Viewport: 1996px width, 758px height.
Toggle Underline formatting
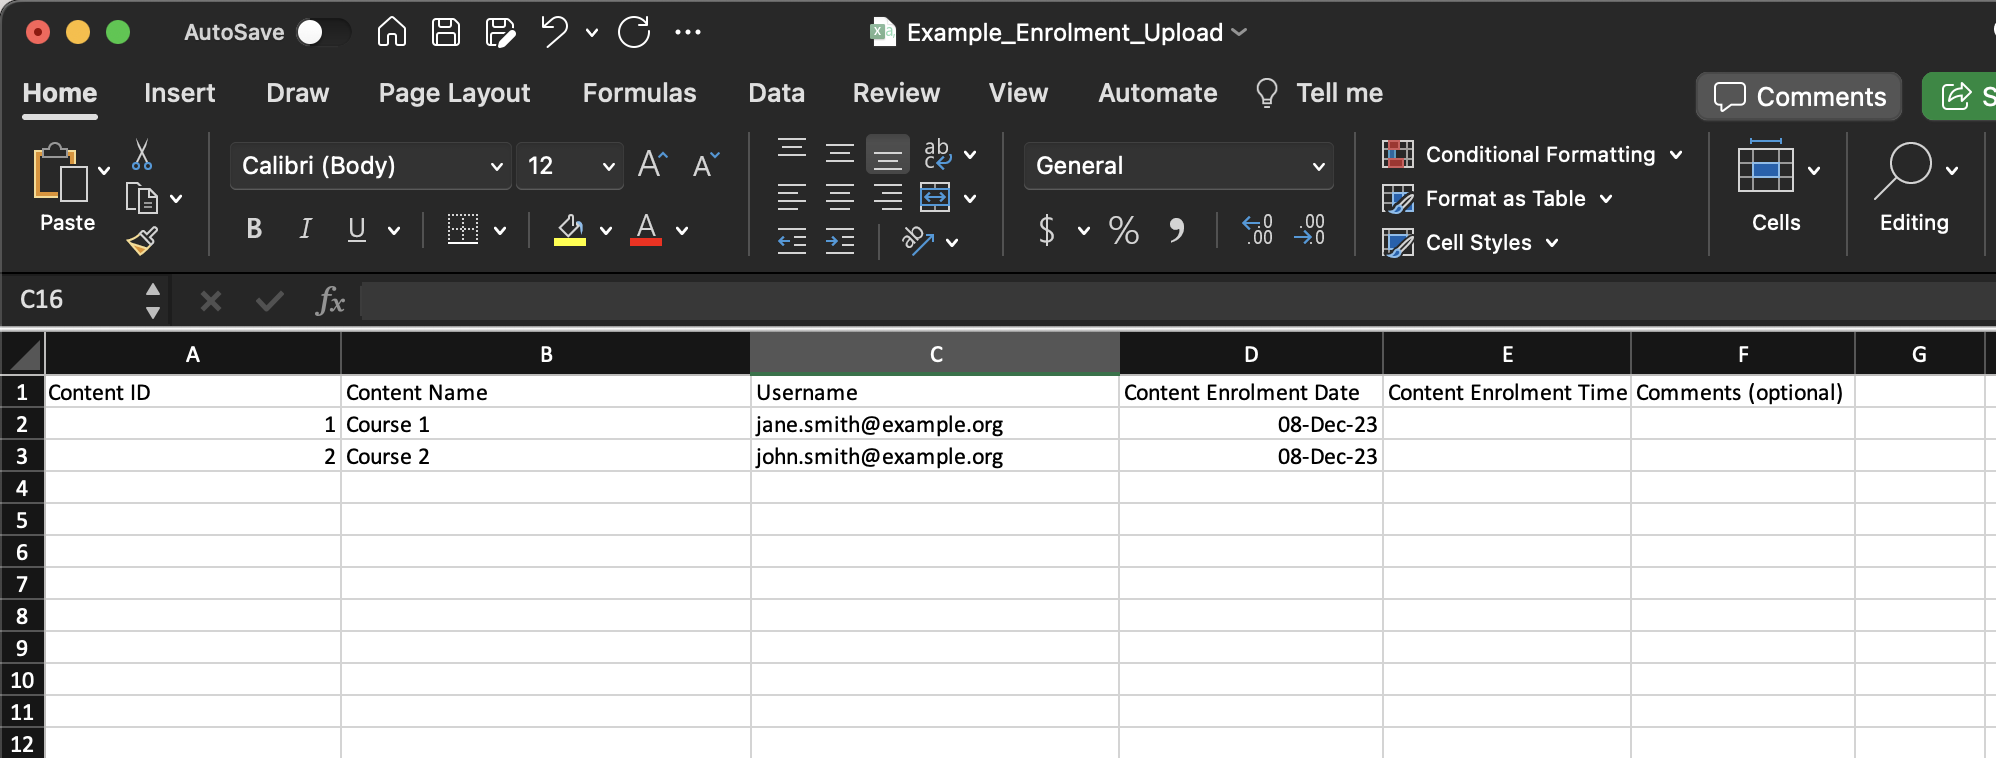tap(357, 229)
